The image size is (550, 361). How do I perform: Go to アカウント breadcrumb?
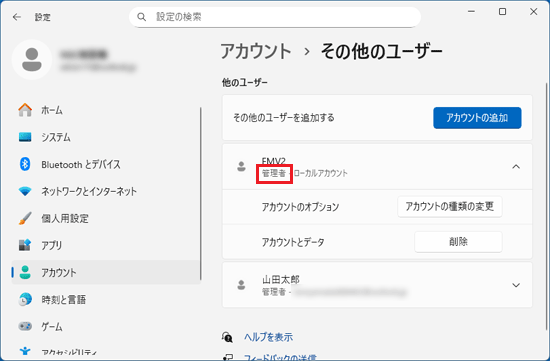[256, 52]
